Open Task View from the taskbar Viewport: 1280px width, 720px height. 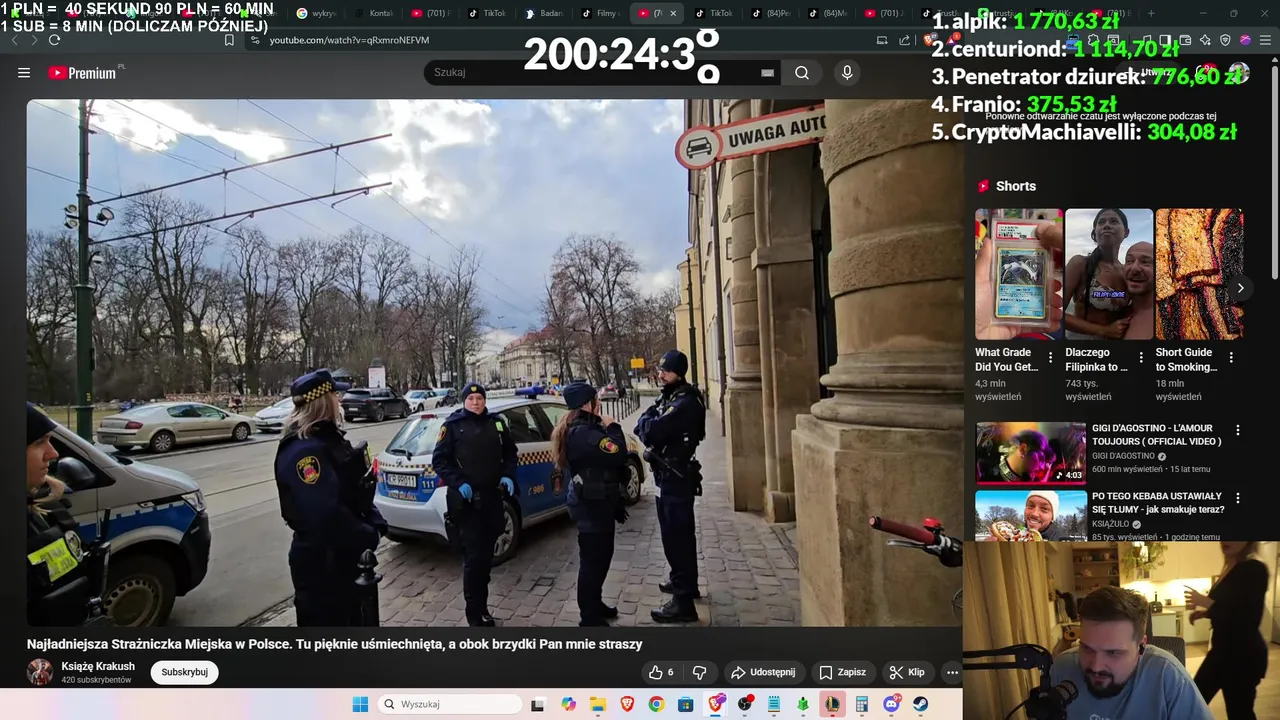[x=538, y=704]
